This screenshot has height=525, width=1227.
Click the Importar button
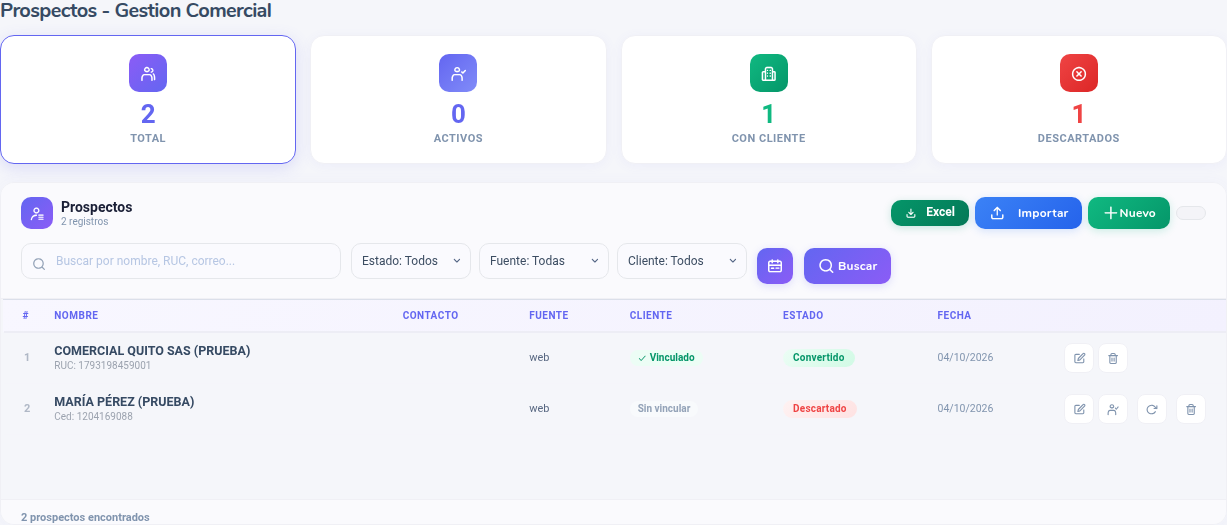pos(1028,213)
